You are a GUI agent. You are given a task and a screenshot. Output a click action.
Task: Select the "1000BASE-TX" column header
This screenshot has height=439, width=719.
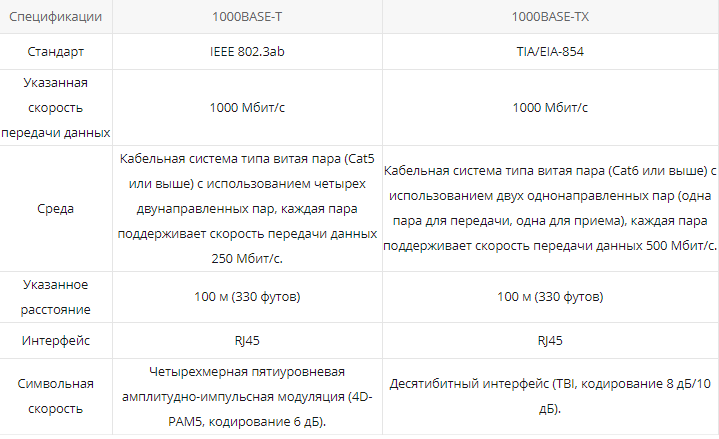point(550,17)
